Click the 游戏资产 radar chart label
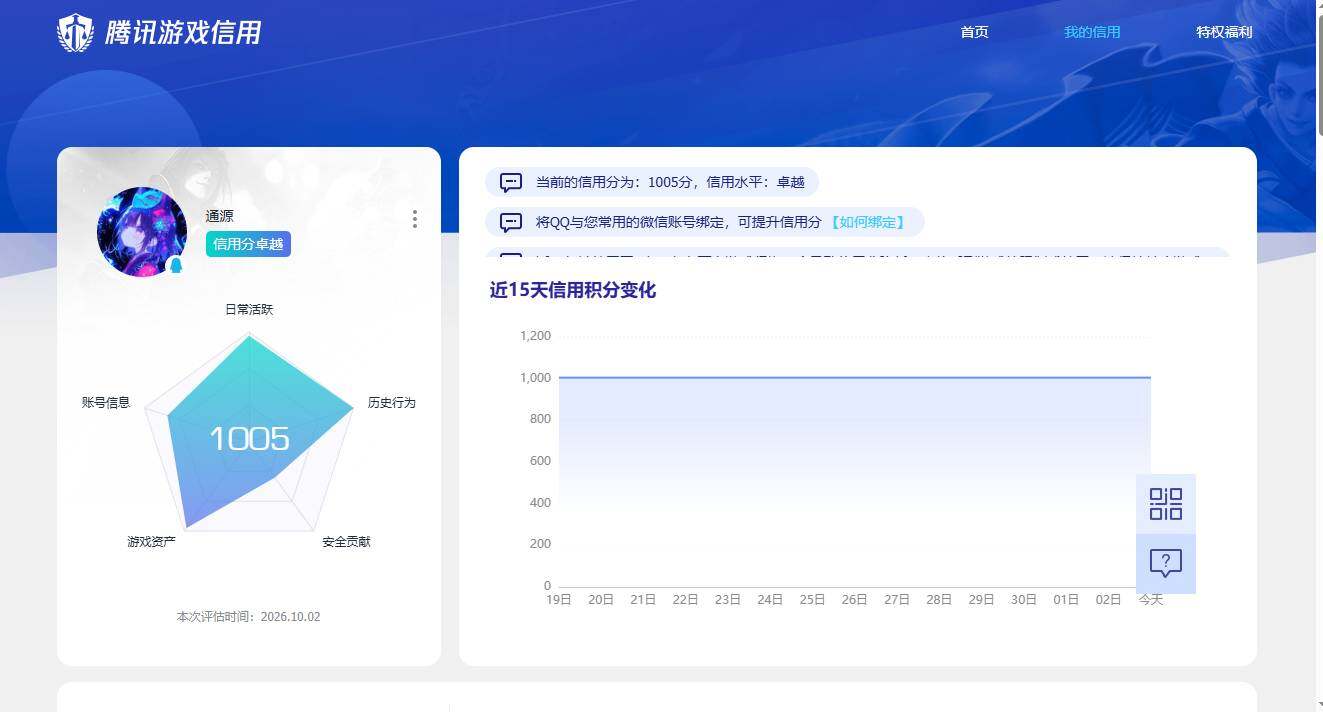The image size is (1323, 712). point(151,542)
